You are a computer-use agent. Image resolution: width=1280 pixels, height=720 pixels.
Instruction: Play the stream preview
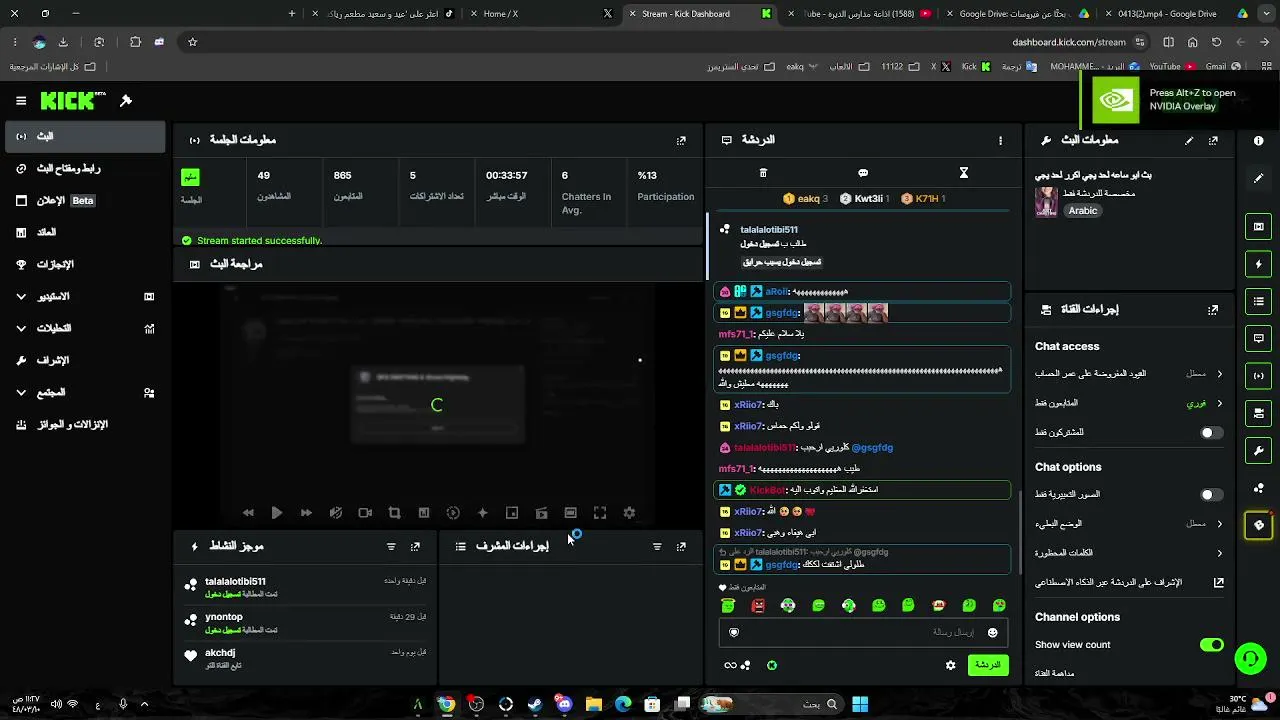click(277, 513)
